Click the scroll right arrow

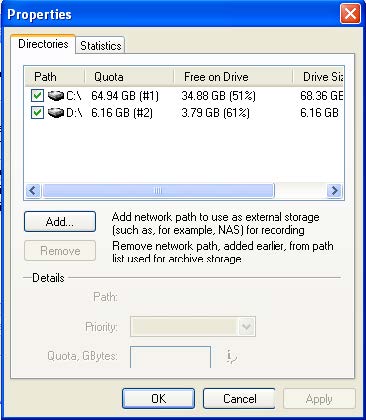(x=334, y=191)
